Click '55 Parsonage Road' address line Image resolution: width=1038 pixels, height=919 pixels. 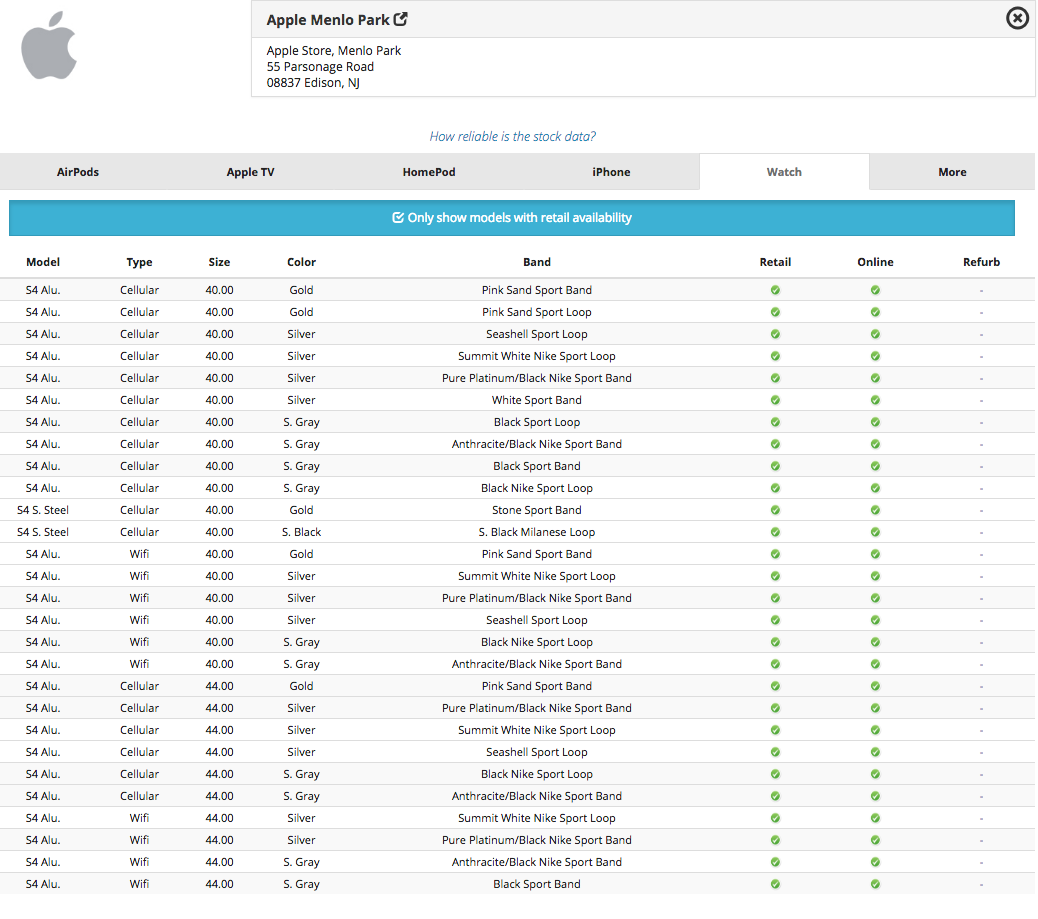320,67
